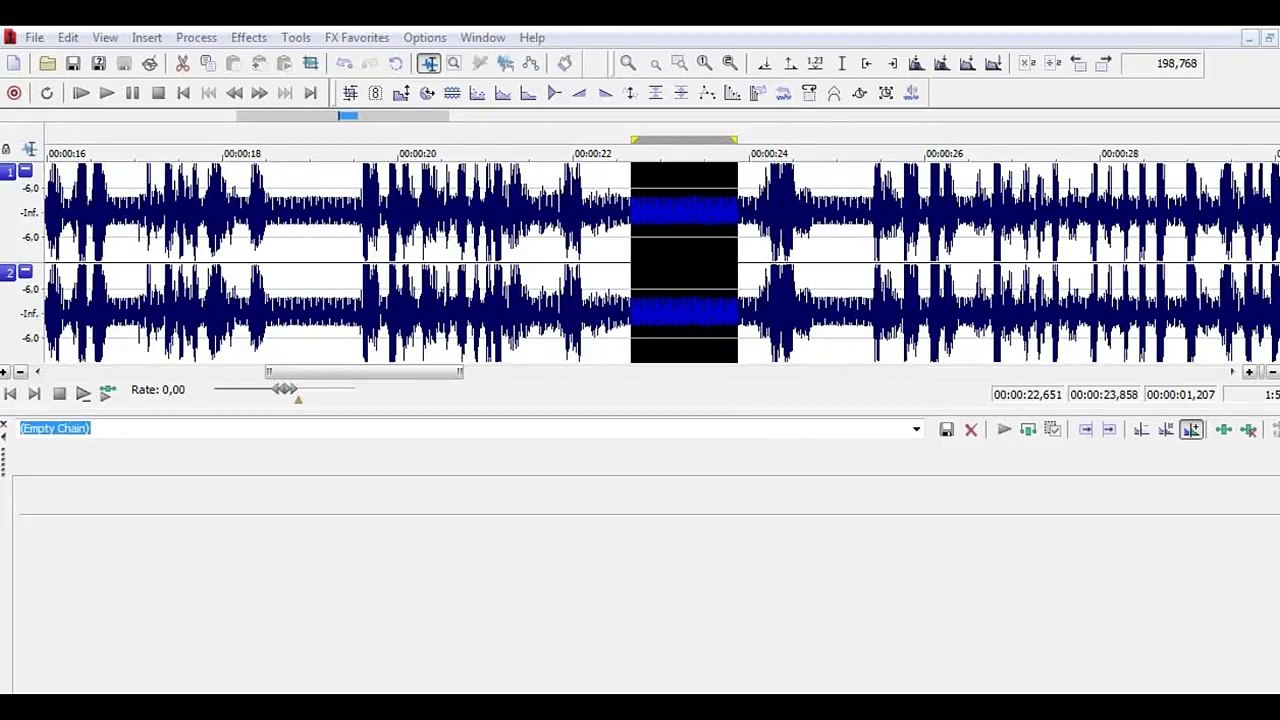
Task: Open the Effects menu
Action: (249, 37)
